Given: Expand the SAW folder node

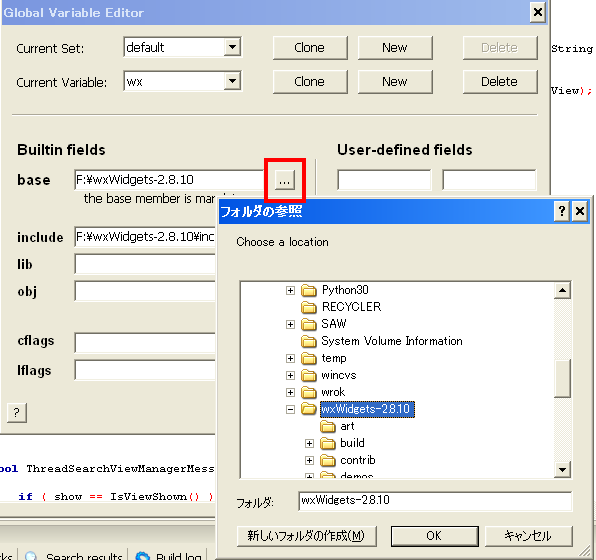Looking at the screenshot, I should (x=290, y=324).
